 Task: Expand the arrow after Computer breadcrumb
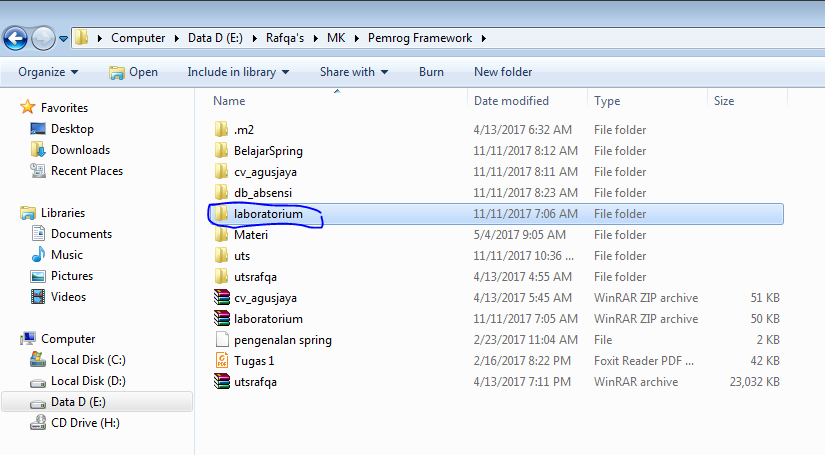click(176, 38)
